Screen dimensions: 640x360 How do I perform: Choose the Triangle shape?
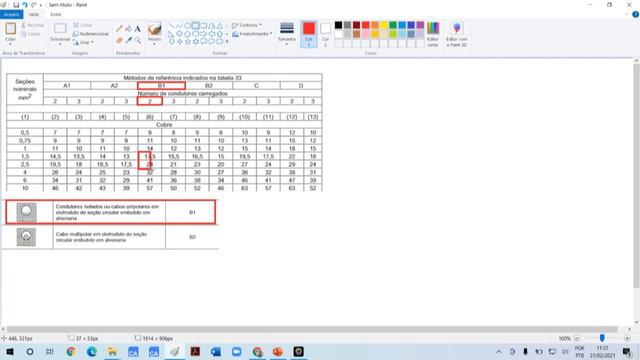220,26
